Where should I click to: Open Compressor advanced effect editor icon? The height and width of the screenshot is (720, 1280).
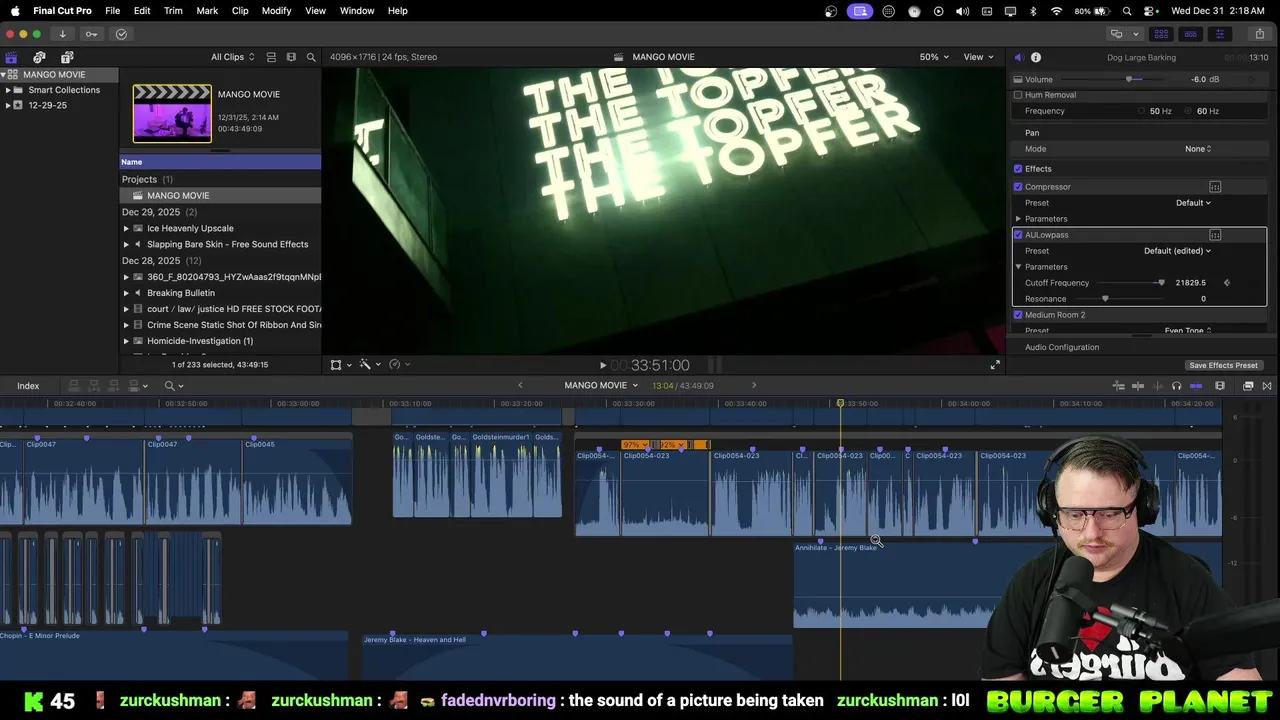(1215, 187)
